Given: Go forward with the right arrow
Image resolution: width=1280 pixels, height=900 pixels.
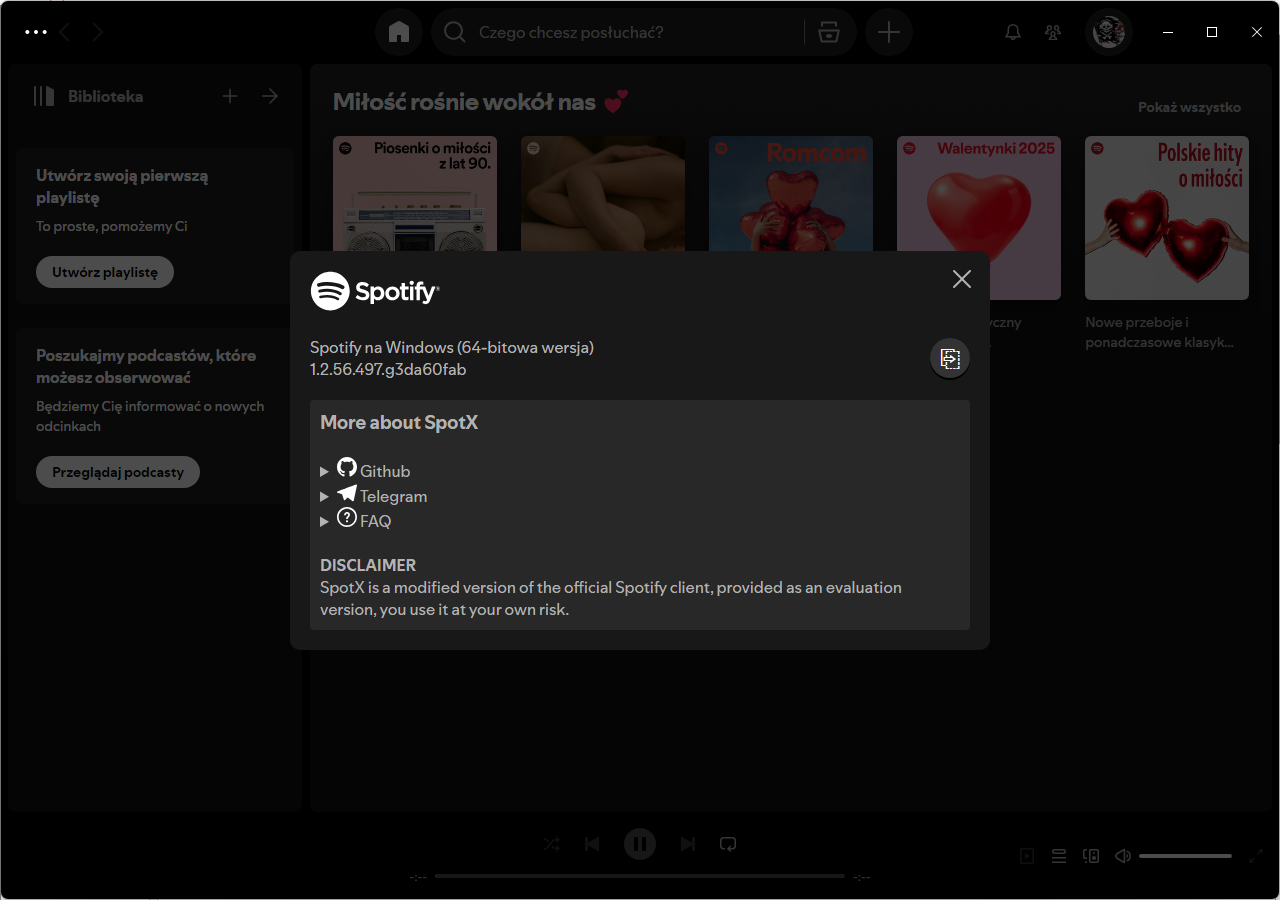Looking at the screenshot, I should coord(97,32).
